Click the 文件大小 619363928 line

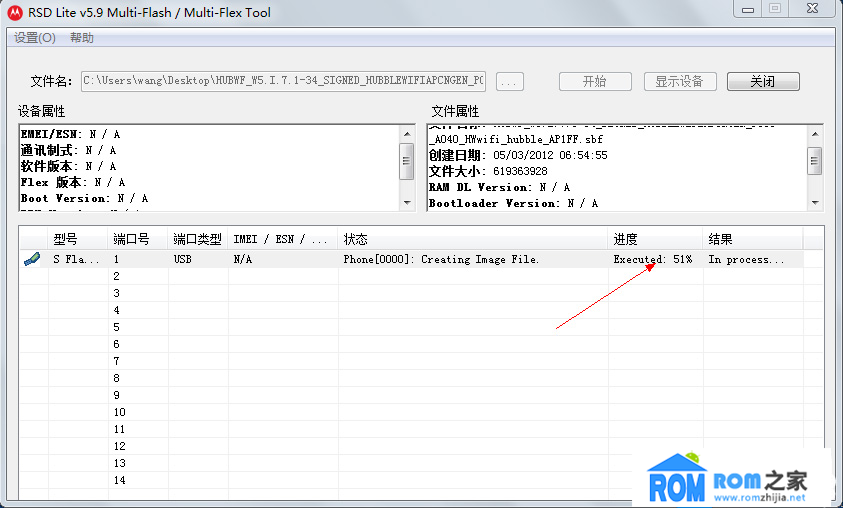click(488, 171)
